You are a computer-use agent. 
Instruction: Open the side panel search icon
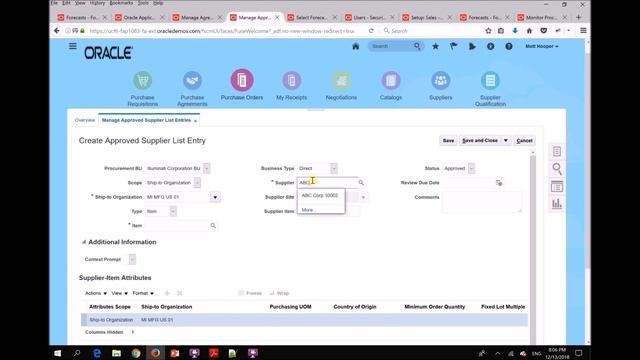click(557, 169)
